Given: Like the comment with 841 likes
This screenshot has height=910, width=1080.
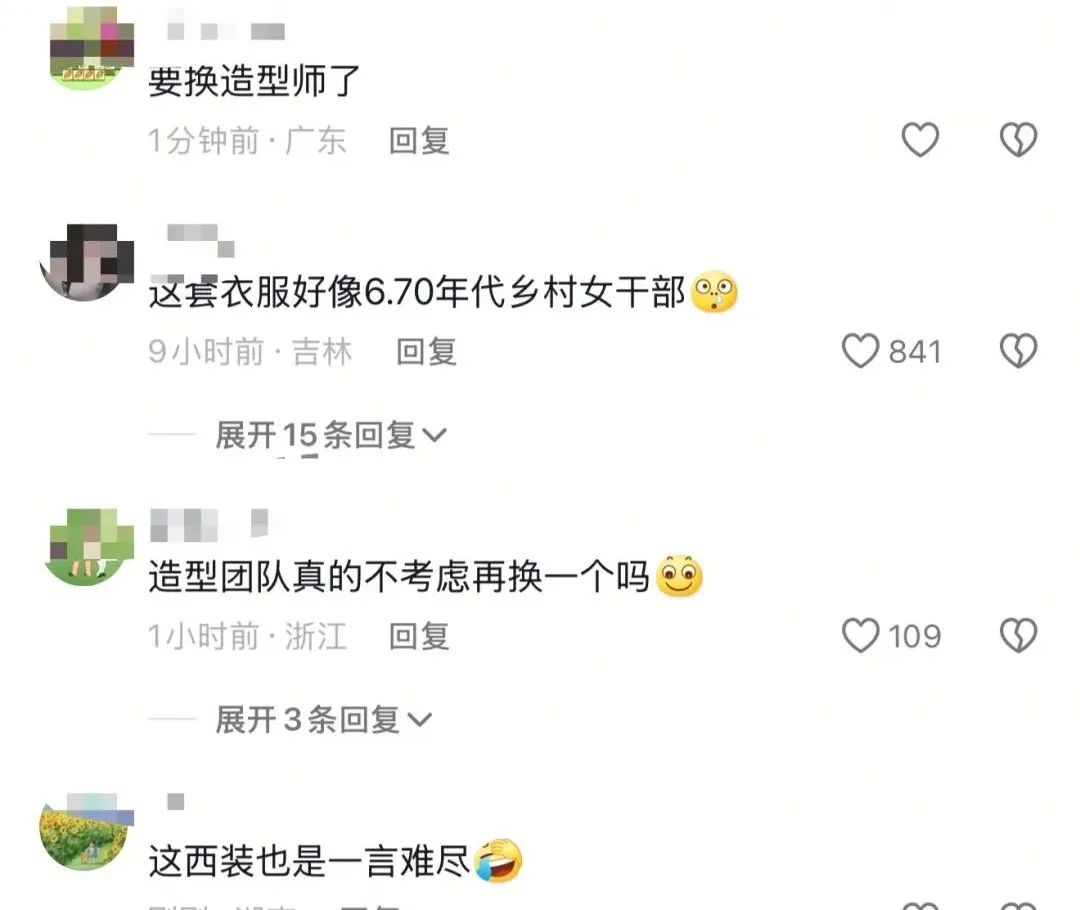Looking at the screenshot, I should [860, 351].
